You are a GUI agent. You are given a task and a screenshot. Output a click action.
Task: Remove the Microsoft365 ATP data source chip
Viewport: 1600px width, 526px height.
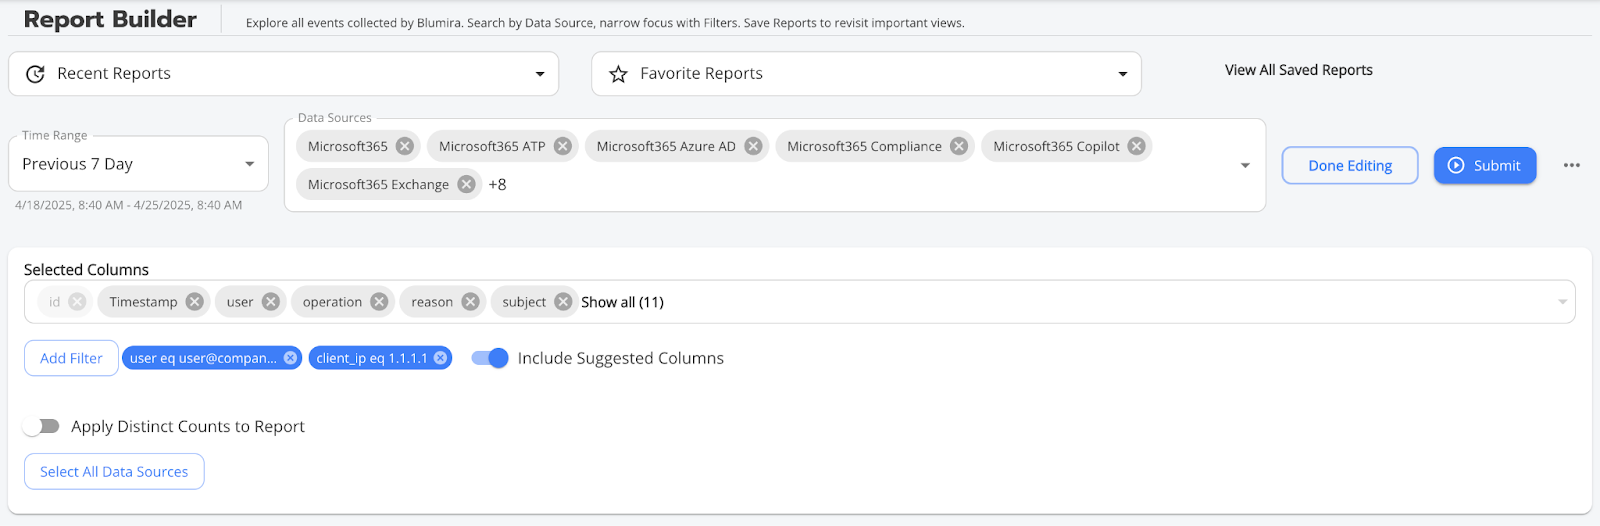(x=563, y=146)
